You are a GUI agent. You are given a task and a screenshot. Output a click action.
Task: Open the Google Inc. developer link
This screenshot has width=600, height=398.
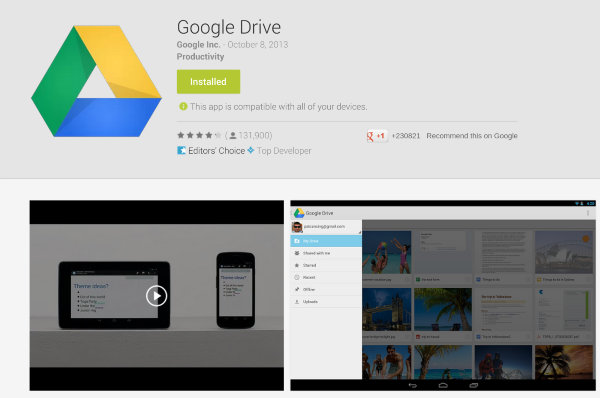(199, 45)
